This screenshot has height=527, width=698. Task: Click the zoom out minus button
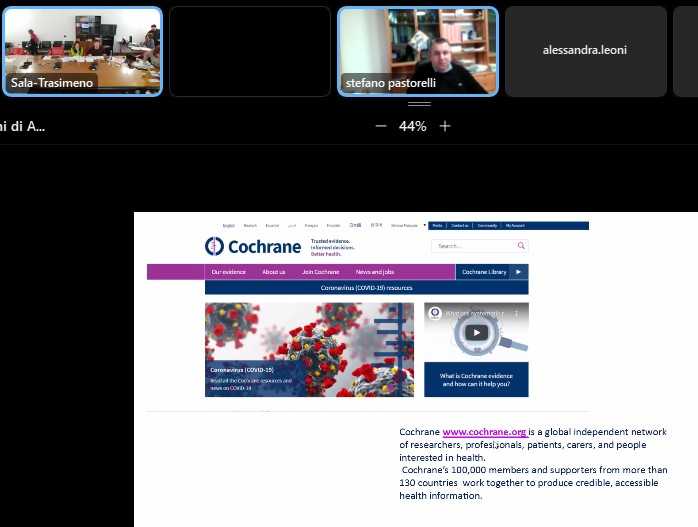[381, 126]
